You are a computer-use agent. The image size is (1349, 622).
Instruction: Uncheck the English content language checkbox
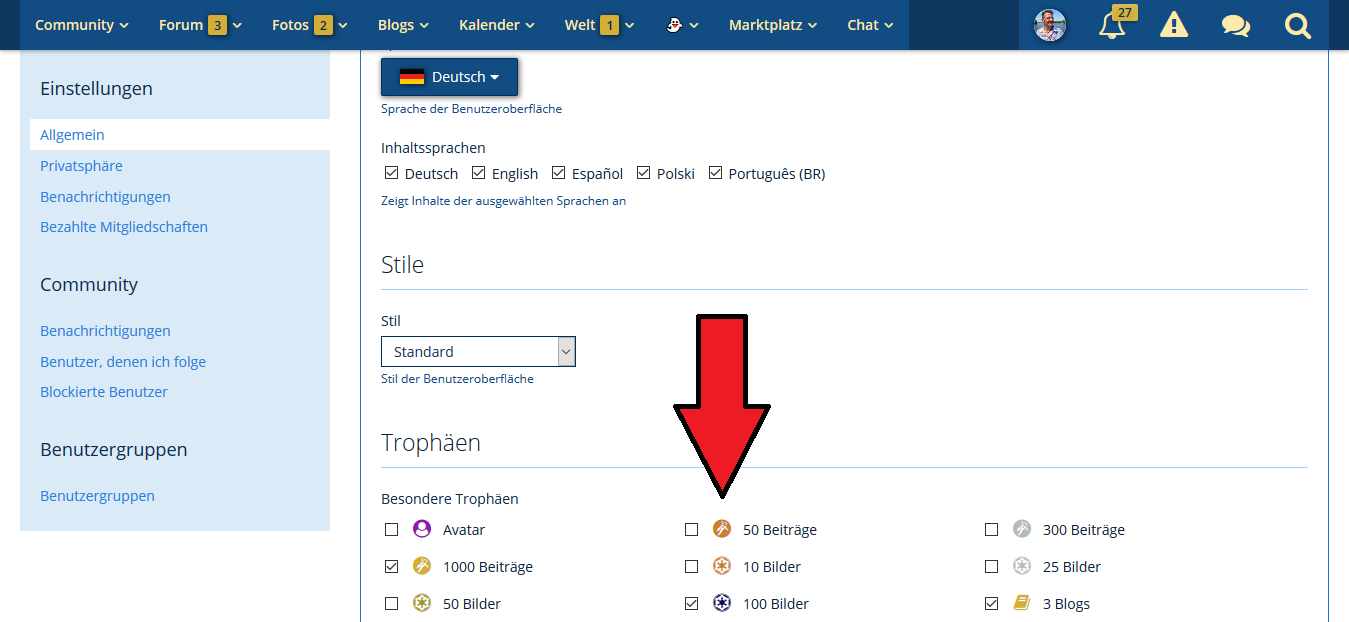[479, 173]
